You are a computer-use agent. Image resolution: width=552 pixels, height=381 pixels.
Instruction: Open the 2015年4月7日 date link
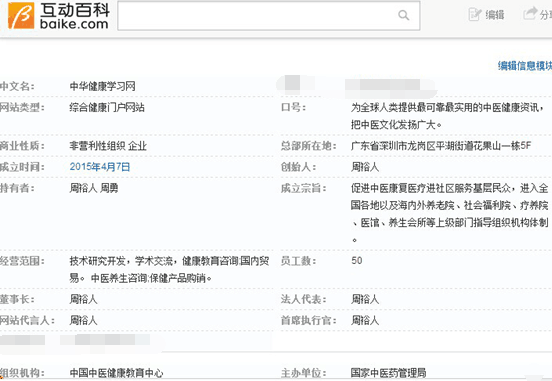pyautogui.click(x=100, y=167)
